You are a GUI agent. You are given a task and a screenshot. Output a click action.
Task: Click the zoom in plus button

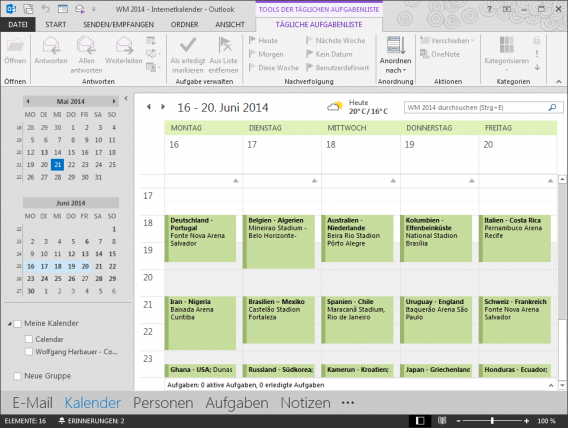coord(526,421)
